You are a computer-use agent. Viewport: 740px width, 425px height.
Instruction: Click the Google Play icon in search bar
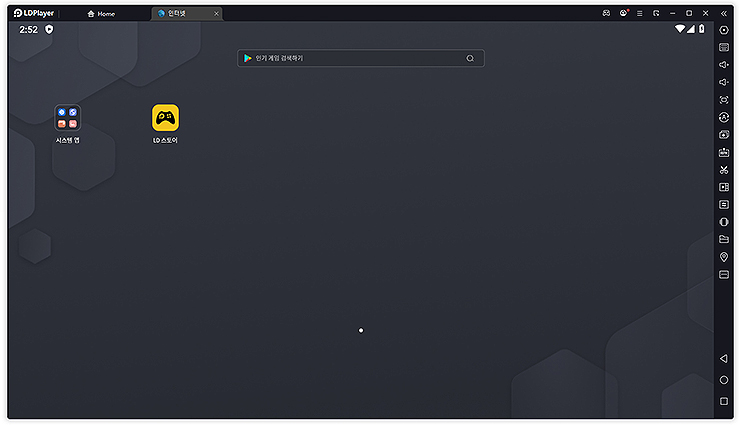pos(247,58)
